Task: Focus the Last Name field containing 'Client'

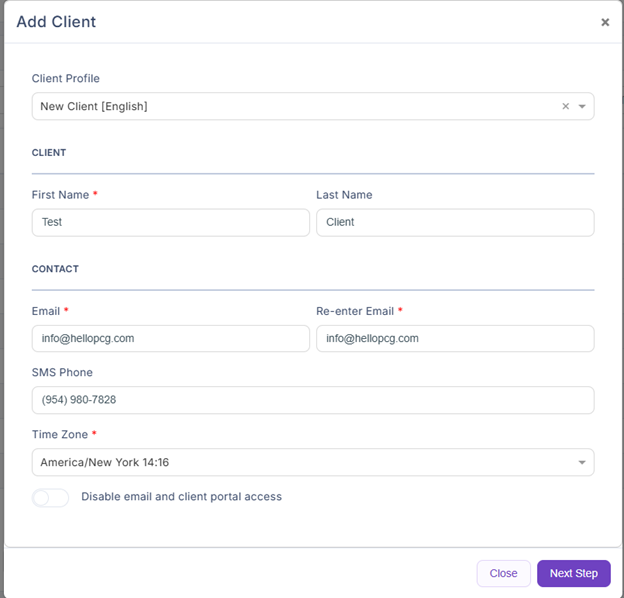Action: [455, 222]
